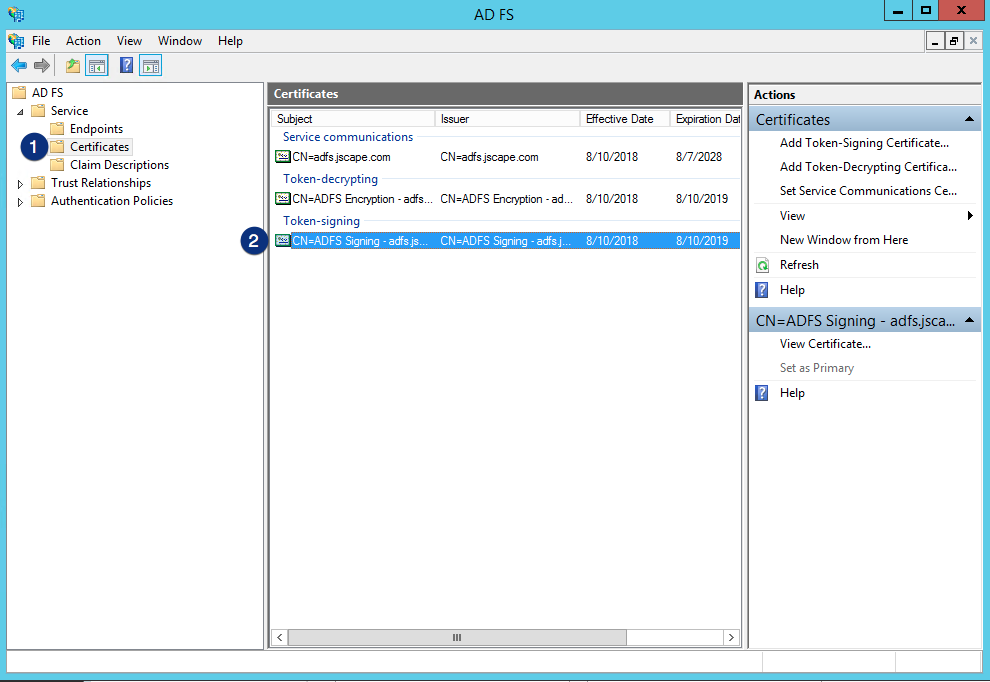Click the Forward arrow toolbar icon
The image size is (990, 682).
[42, 66]
